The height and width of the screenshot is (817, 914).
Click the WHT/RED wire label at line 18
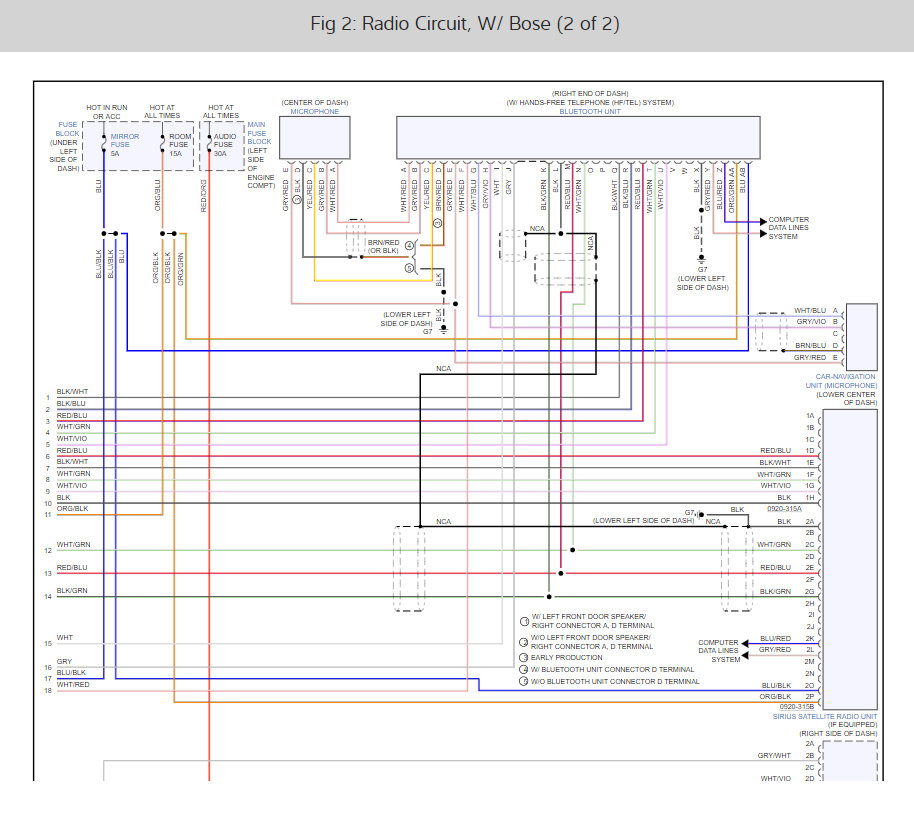tap(72, 684)
